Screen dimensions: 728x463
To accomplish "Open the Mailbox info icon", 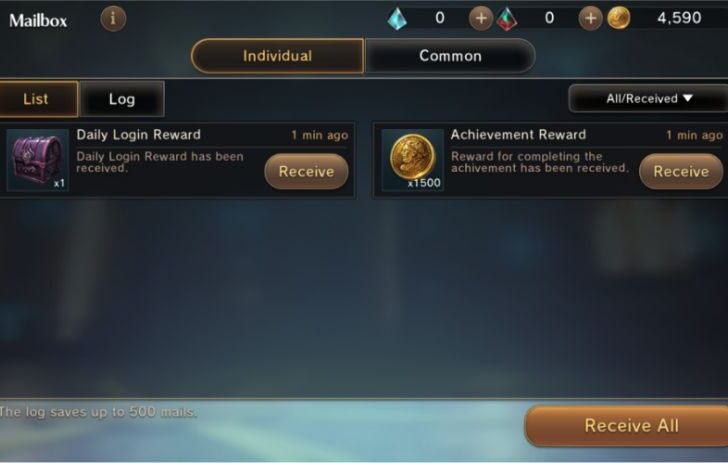I will pos(113,19).
